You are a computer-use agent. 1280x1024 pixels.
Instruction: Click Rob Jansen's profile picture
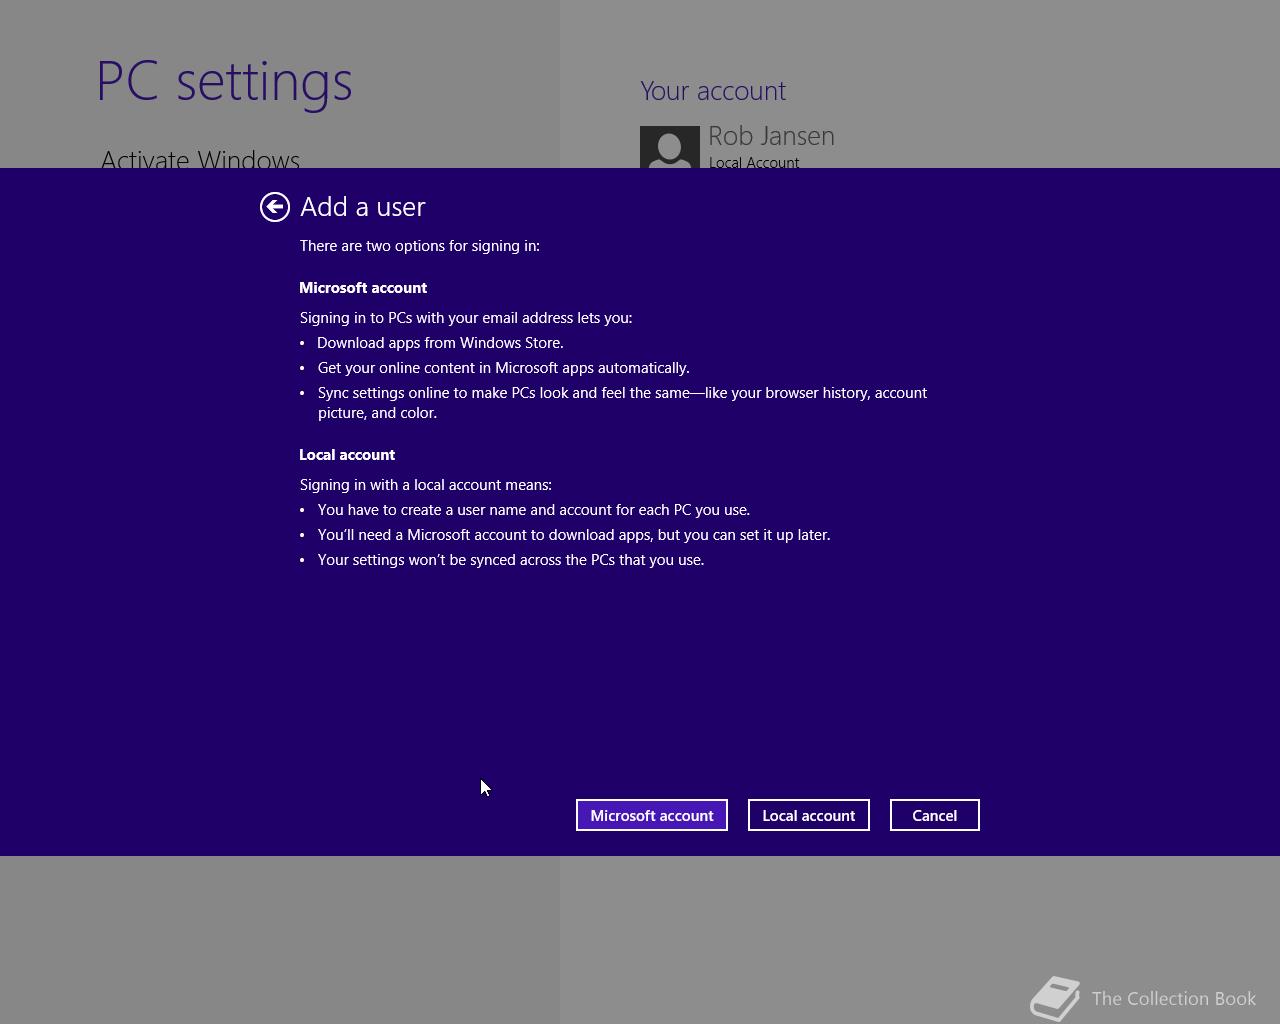[670, 147]
